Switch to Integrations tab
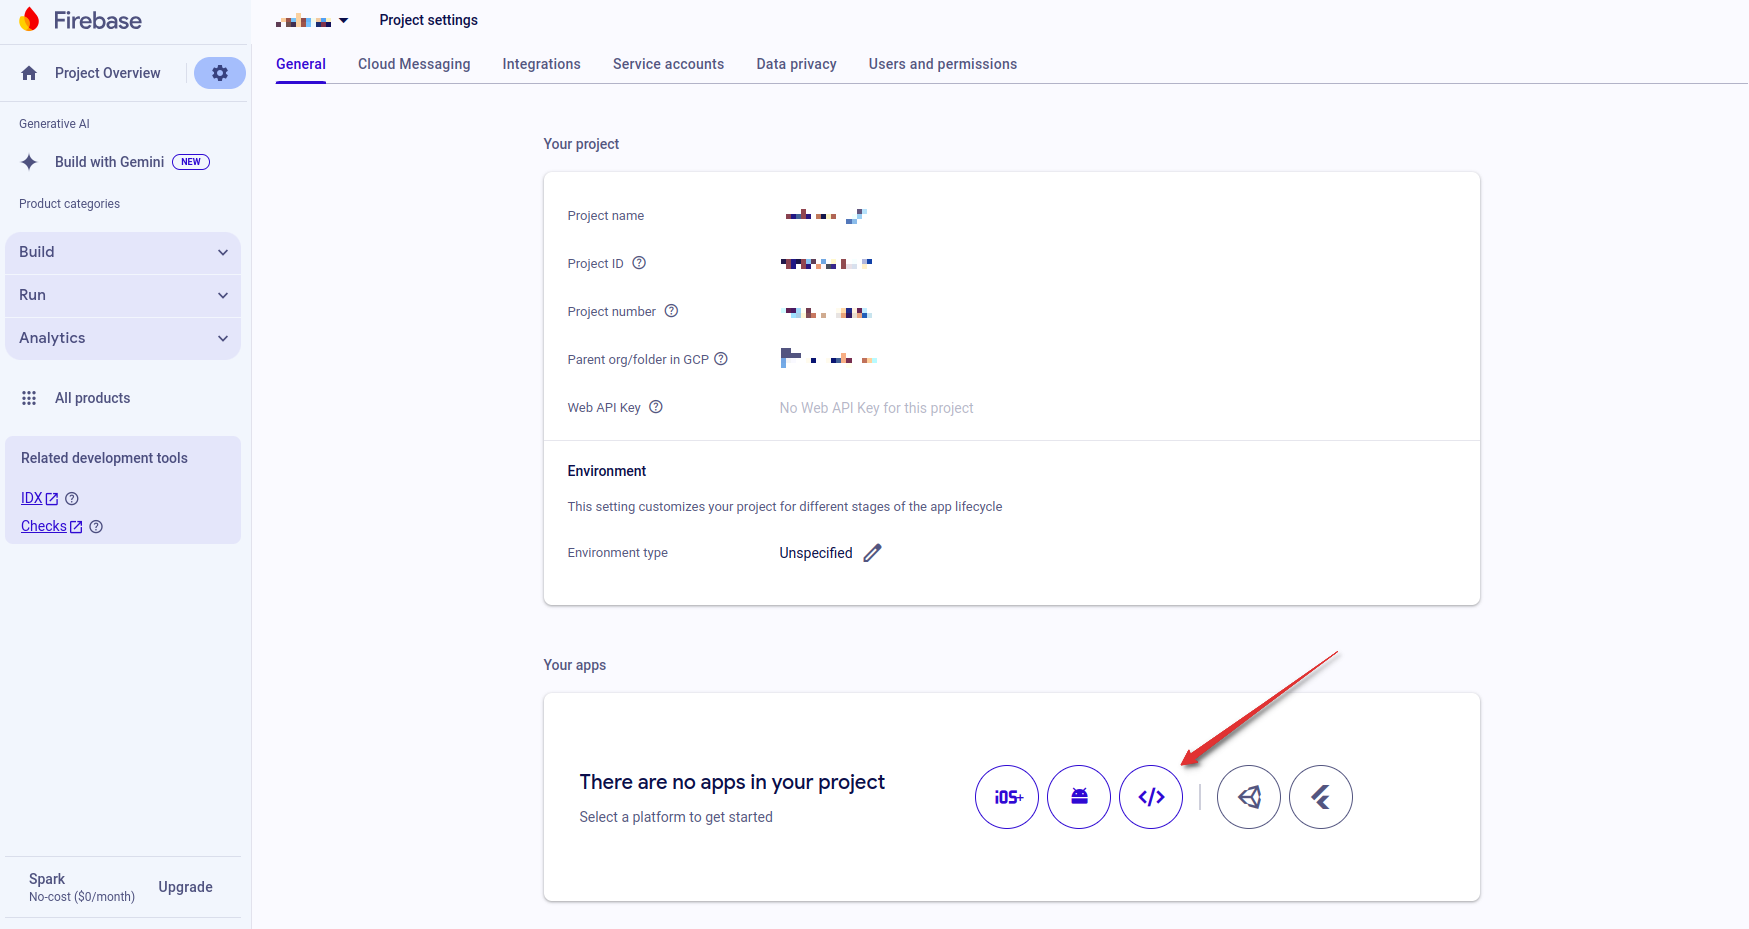The width and height of the screenshot is (1749, 929). point(541,64)
